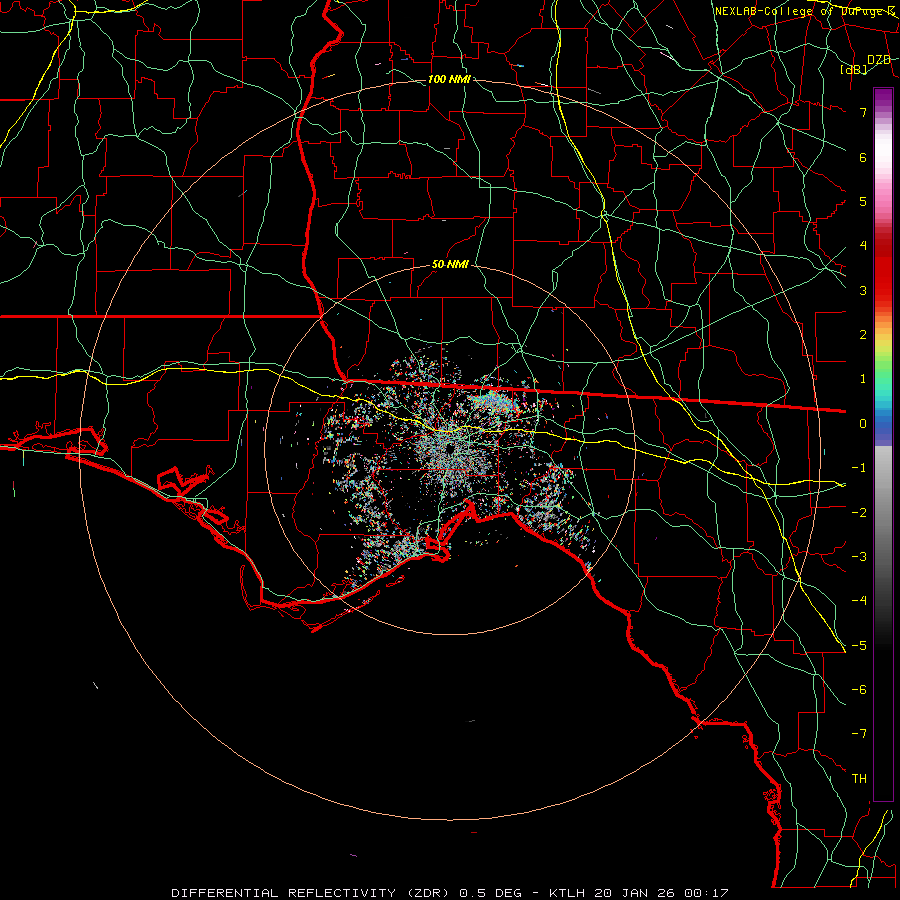The width and height of the screenshot is (900, 900).
Task: Click the "-2" value on the dB scale
Action: [x=859, y=513]
